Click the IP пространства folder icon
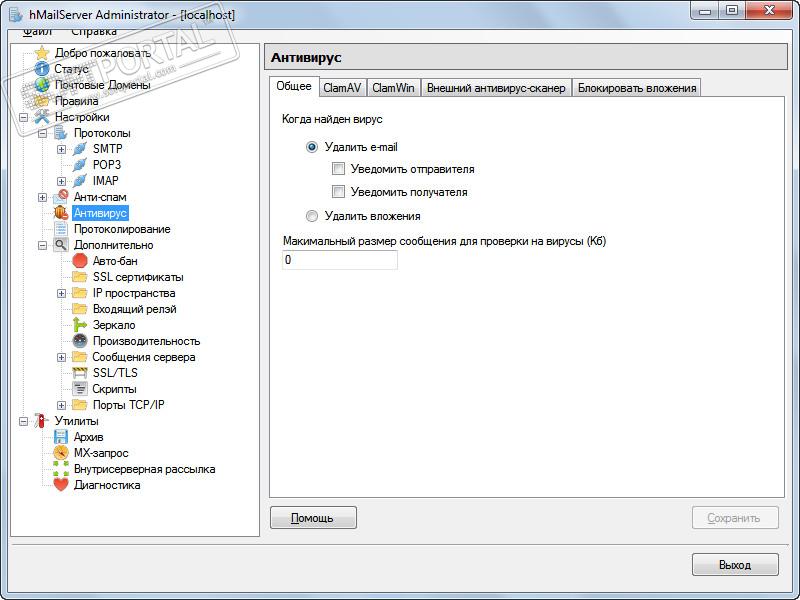The height and width of the screenshot is (600, 800). click(x=80, y=293)
